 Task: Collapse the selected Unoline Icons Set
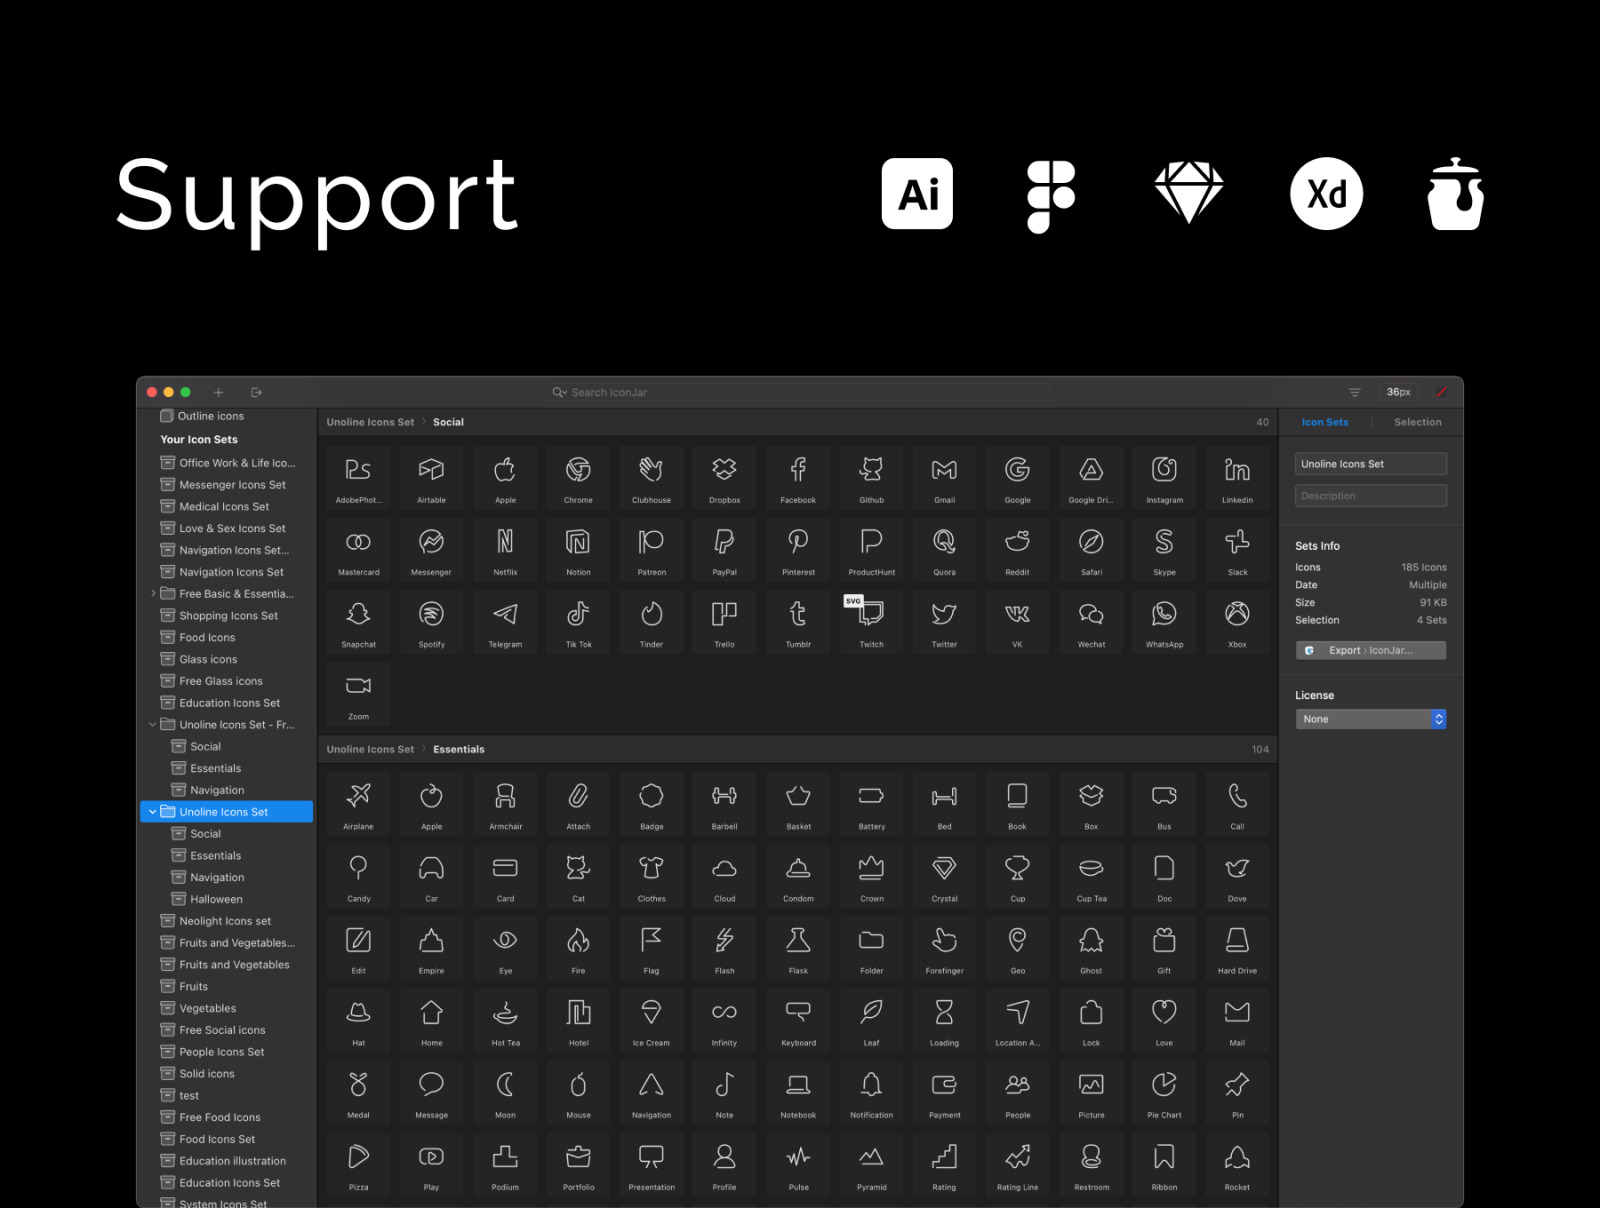(x=152, y=812)
